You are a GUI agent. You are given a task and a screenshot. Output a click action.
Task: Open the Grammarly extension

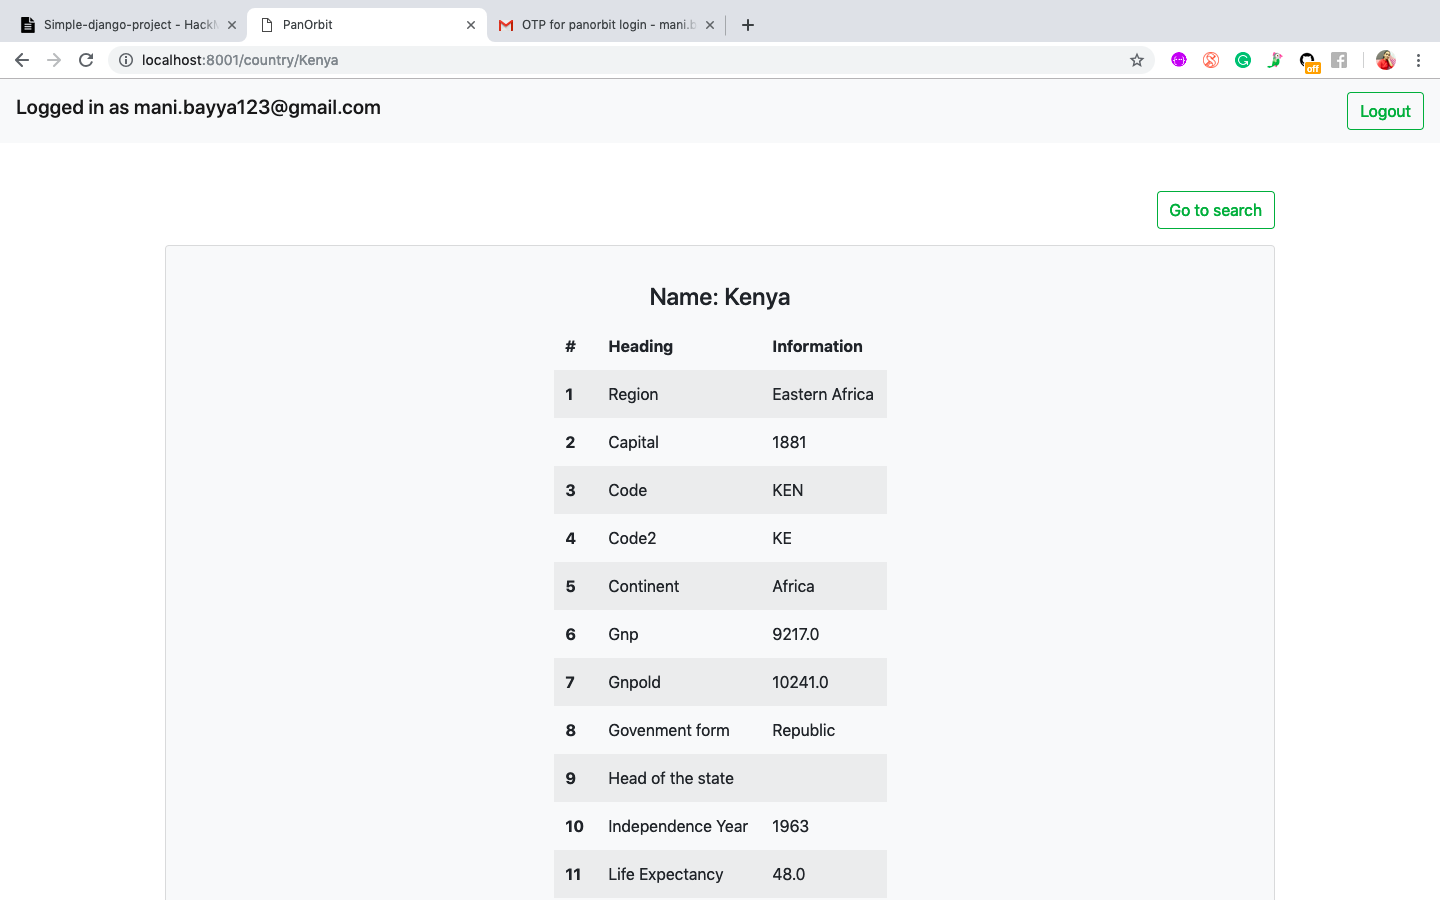[1243, 60]
